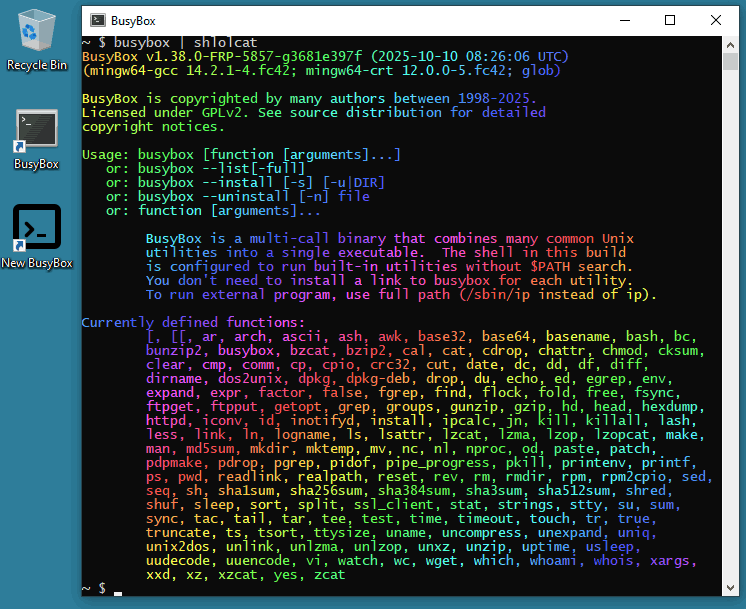The height and width of the screenshot is (609, 746).
Task: Select the BusyBox desktop shortcut icon
Action: (x=37, y=139)
